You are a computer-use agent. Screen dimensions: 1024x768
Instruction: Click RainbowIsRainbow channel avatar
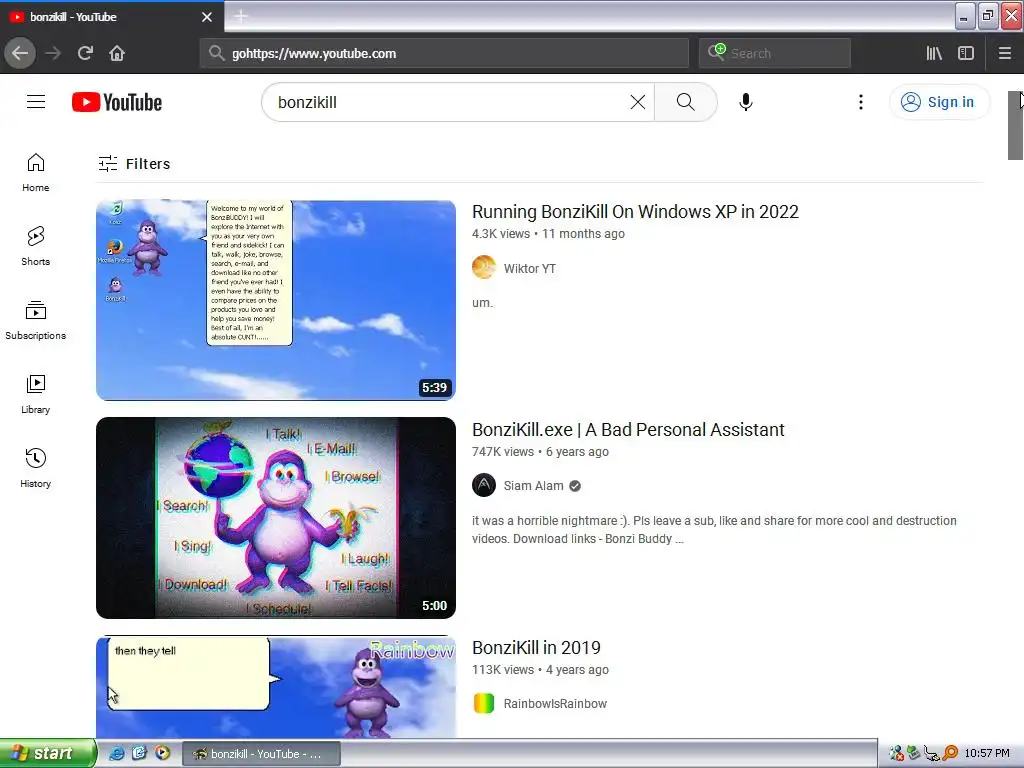[484, 703]
